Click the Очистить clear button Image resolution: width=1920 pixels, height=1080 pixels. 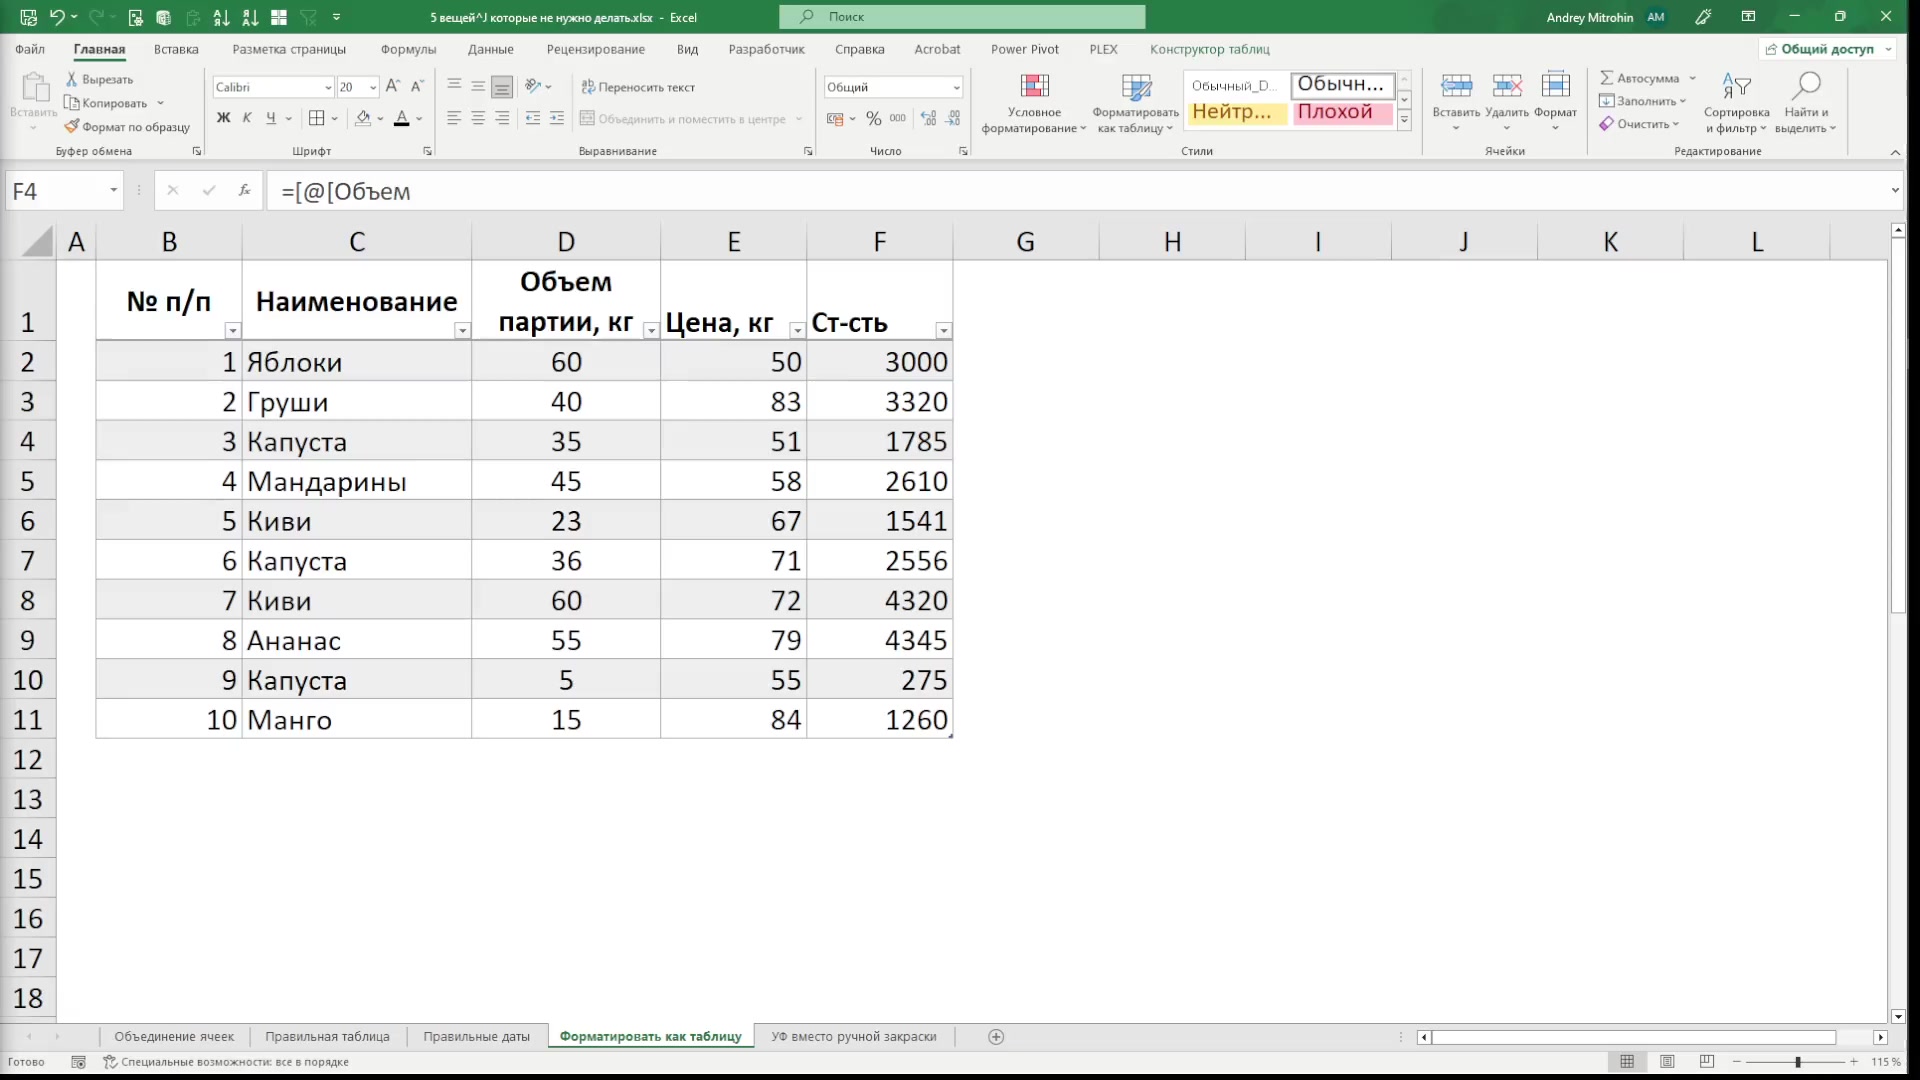(1638, 124)
